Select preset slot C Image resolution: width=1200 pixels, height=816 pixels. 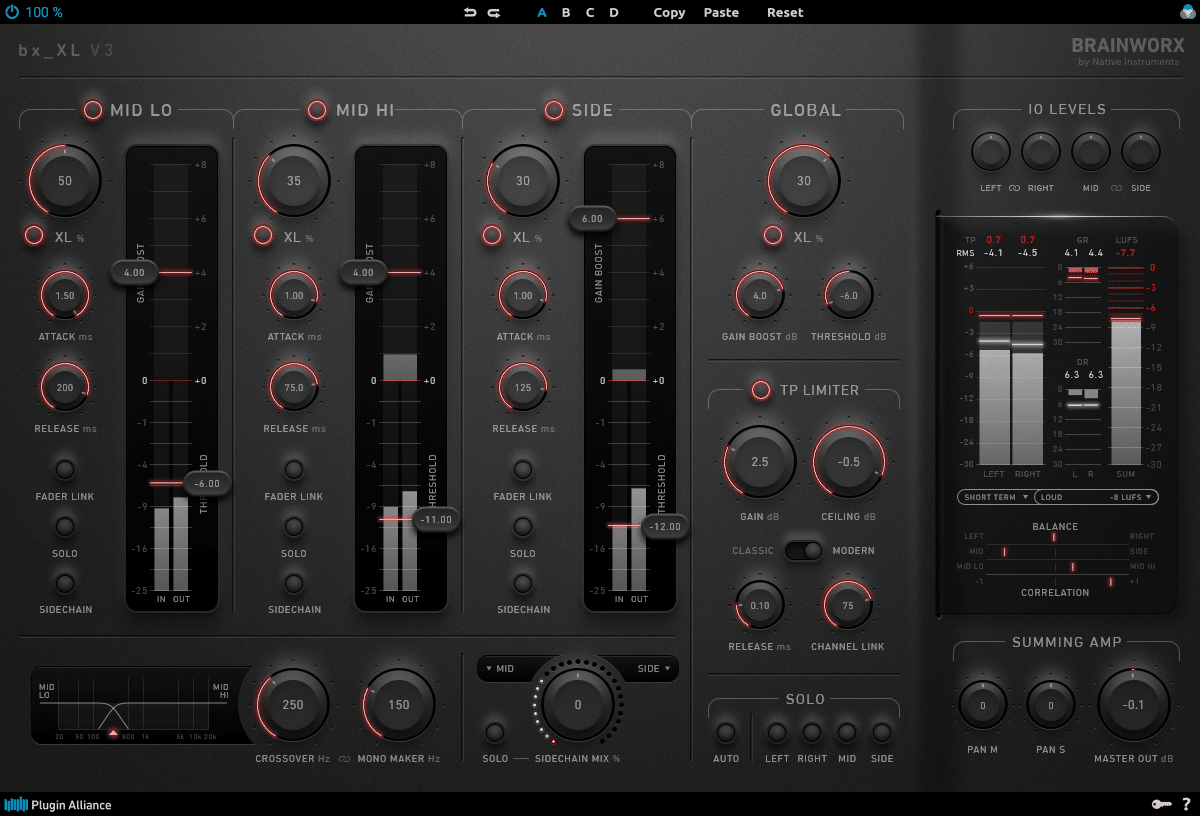(x=590, y=12)
